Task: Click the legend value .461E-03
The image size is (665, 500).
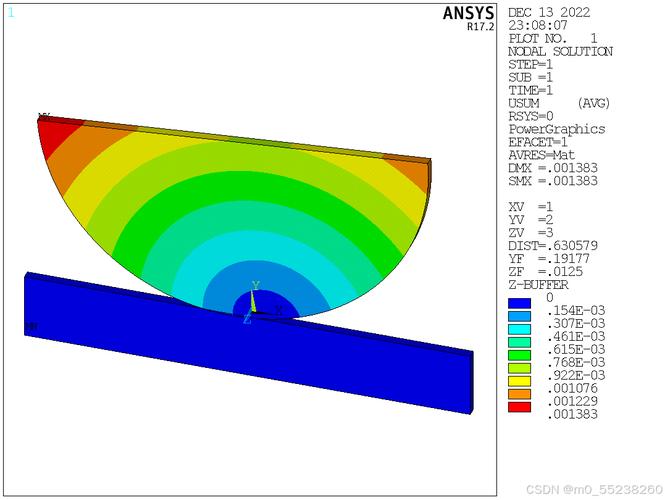Action: coord(576,337)
